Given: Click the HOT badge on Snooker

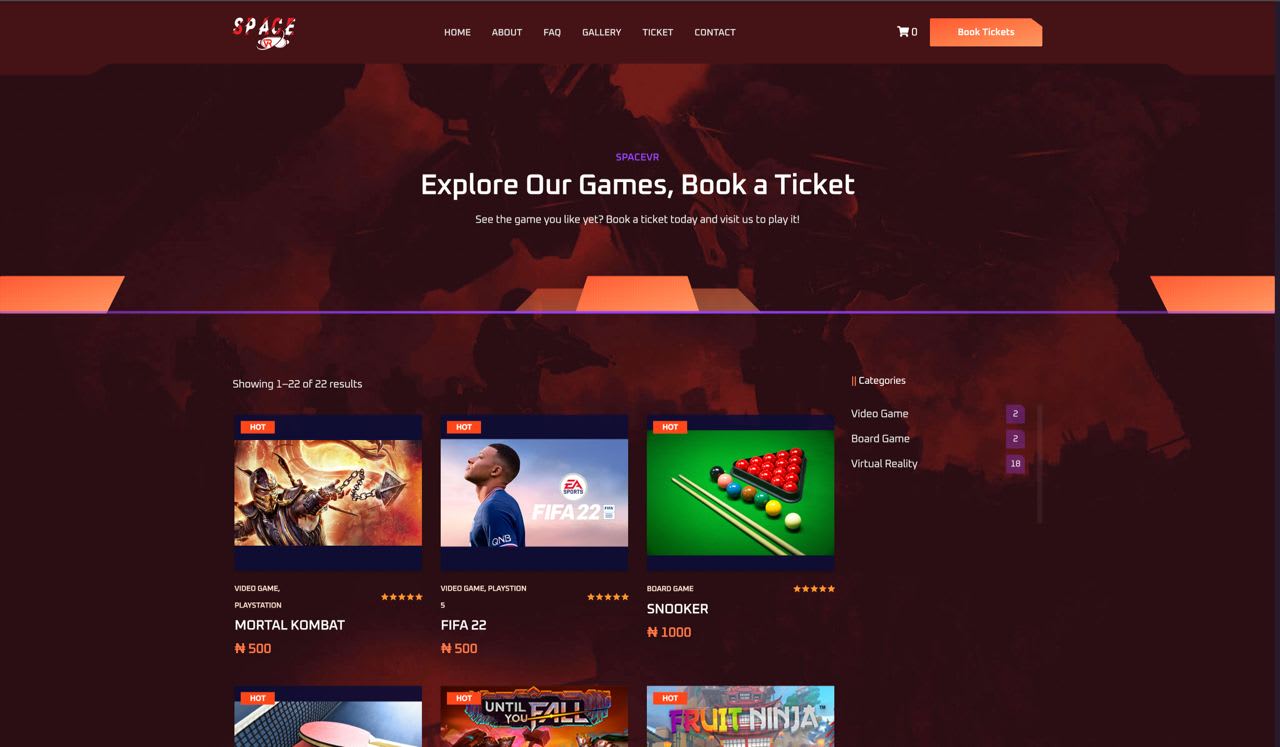Looking at the screenshot, I should coord(670,427).
